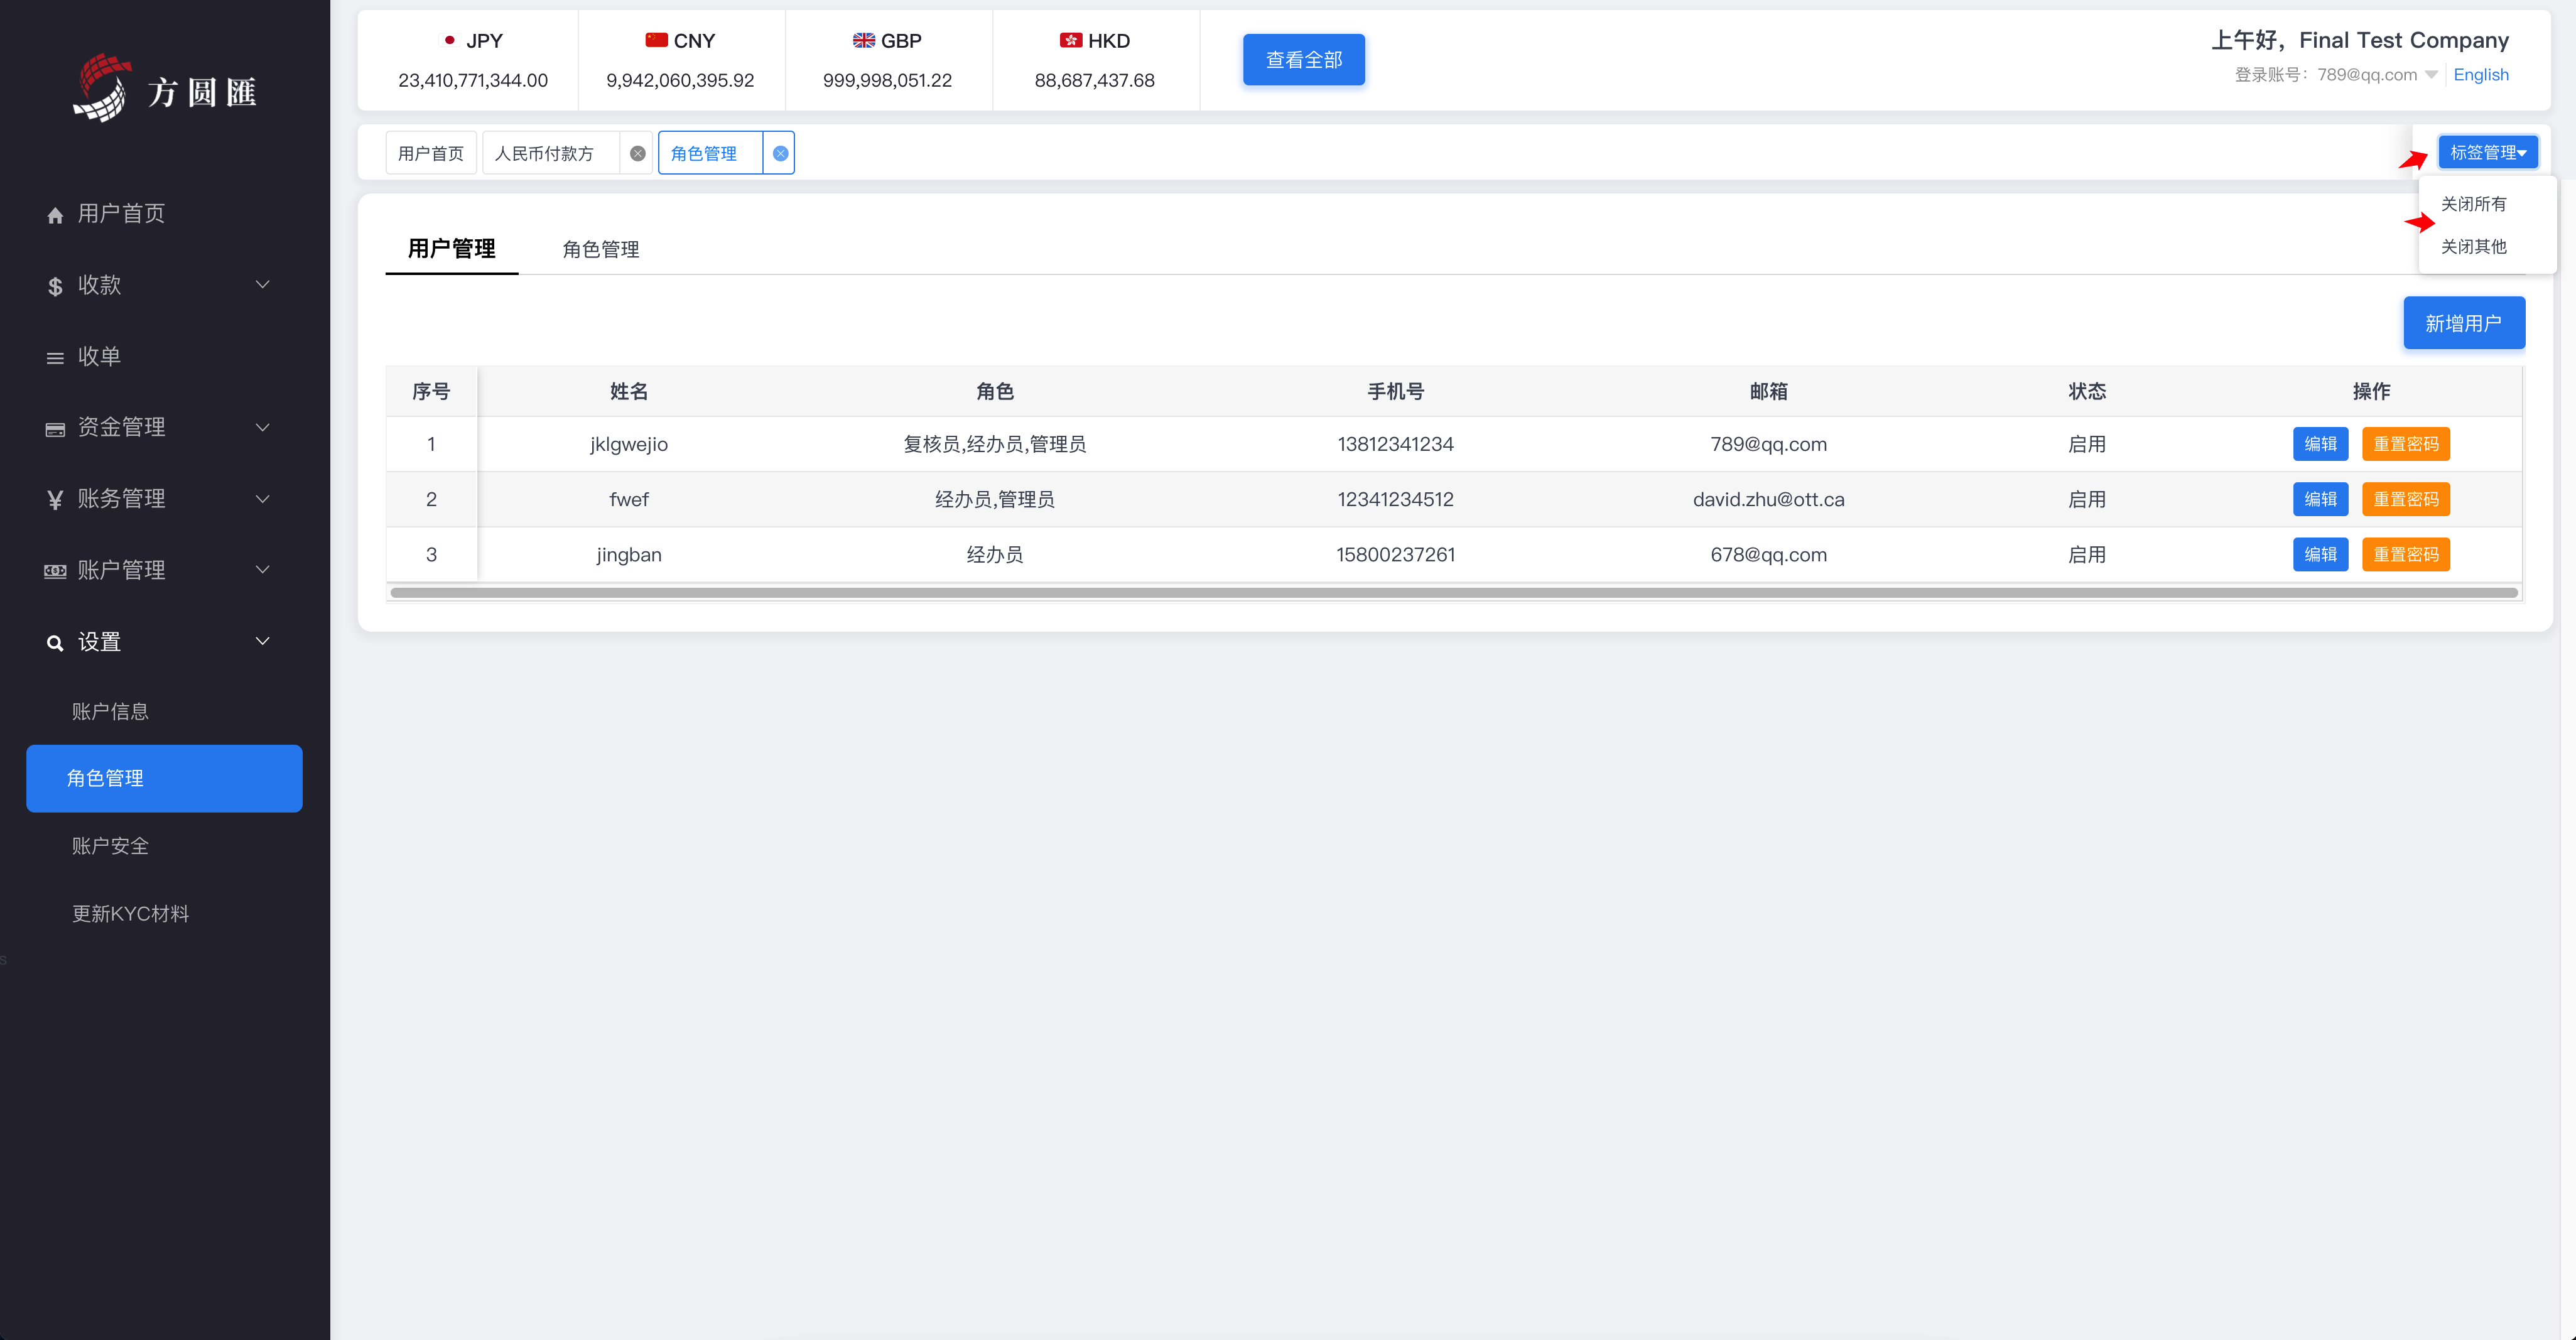Switch language to English

(2480, 75)
